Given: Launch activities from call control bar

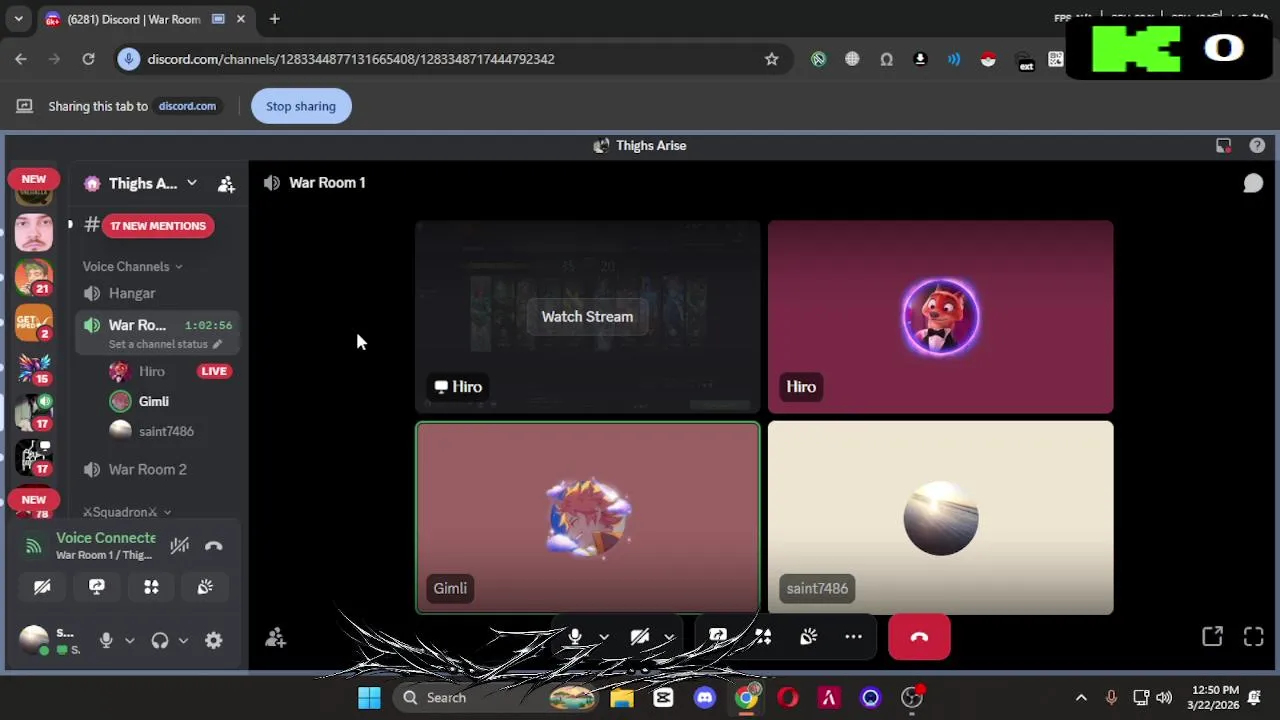Looking at the screenshot, I should pos(763,637).
